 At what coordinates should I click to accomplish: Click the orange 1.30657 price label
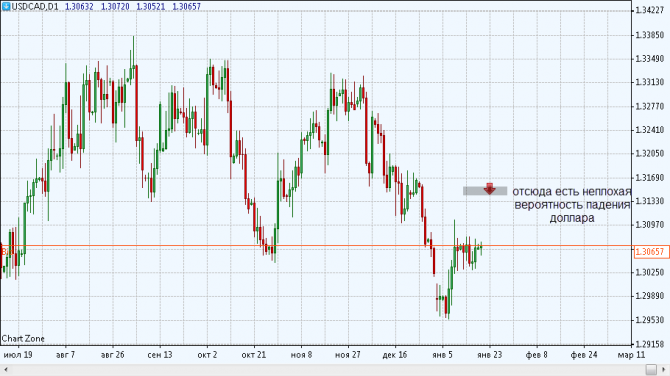click(651, 252)
